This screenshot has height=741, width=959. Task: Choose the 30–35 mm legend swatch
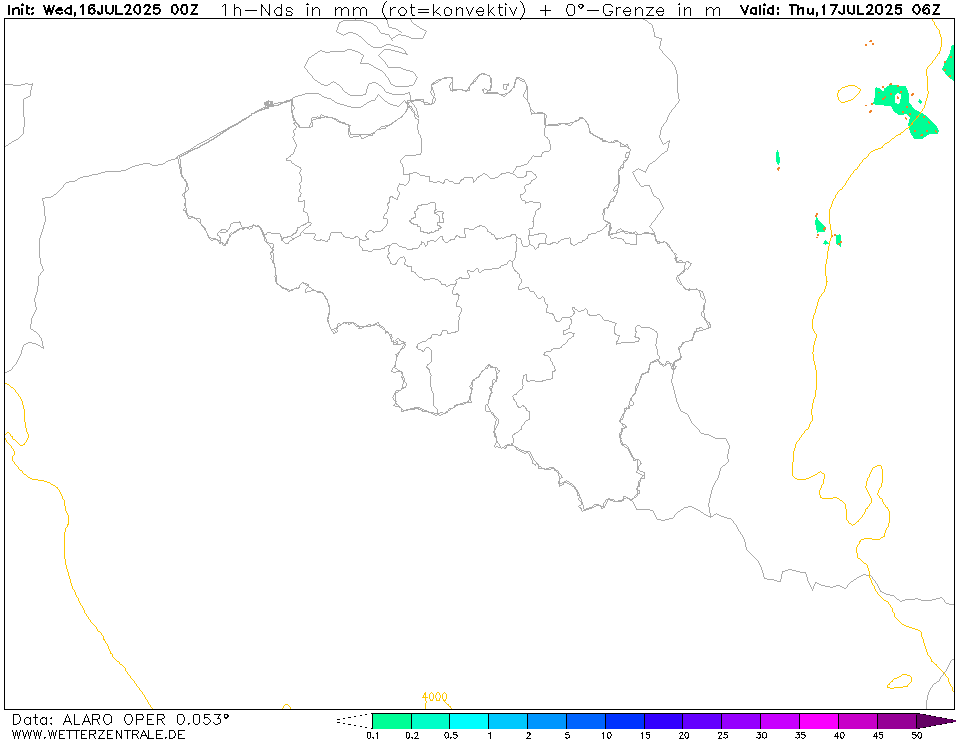point(780,721)
